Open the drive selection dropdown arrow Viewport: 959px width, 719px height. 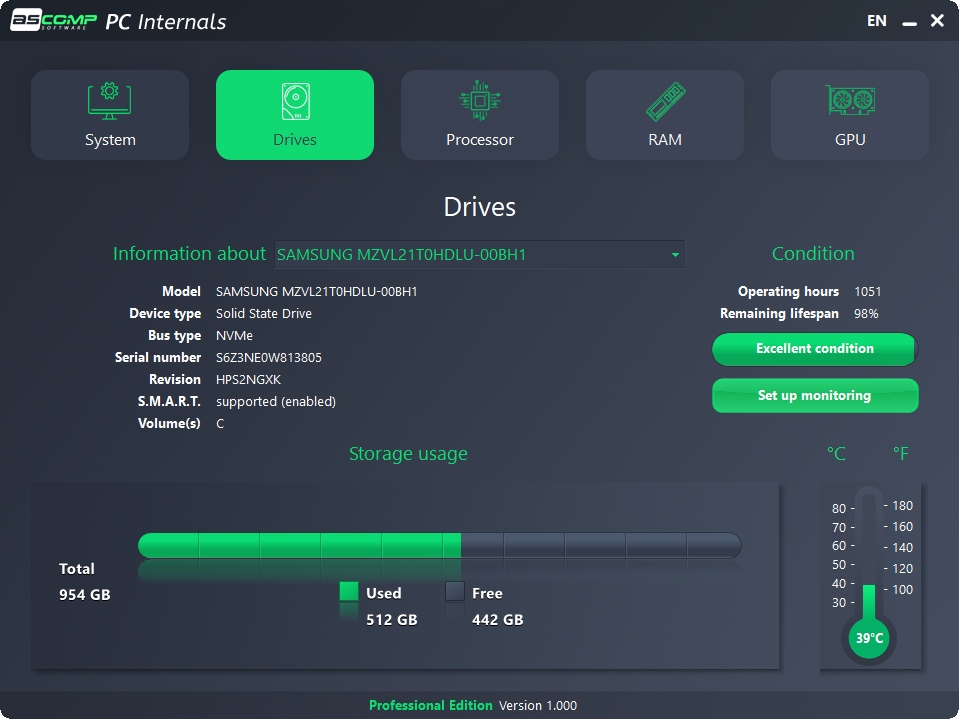tap(676, 255)
